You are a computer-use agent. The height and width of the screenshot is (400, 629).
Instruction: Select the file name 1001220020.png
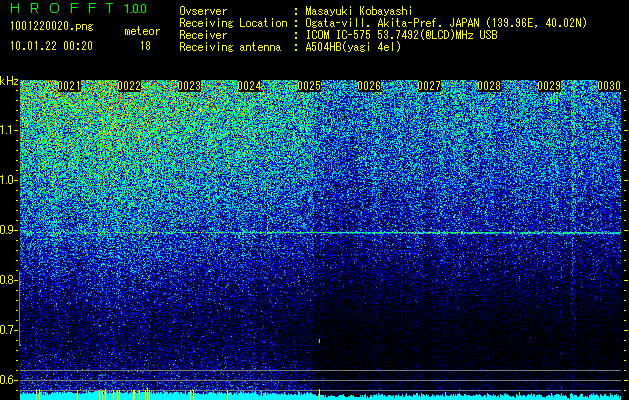point(51,26)
